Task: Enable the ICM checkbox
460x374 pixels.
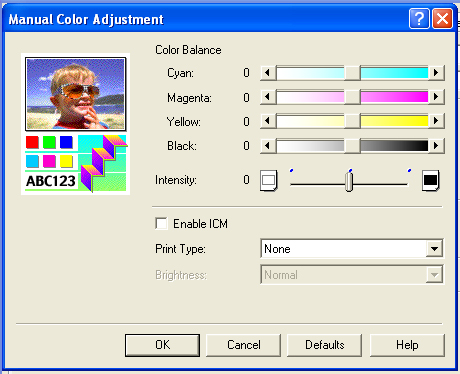Action: tap(161, 223)
